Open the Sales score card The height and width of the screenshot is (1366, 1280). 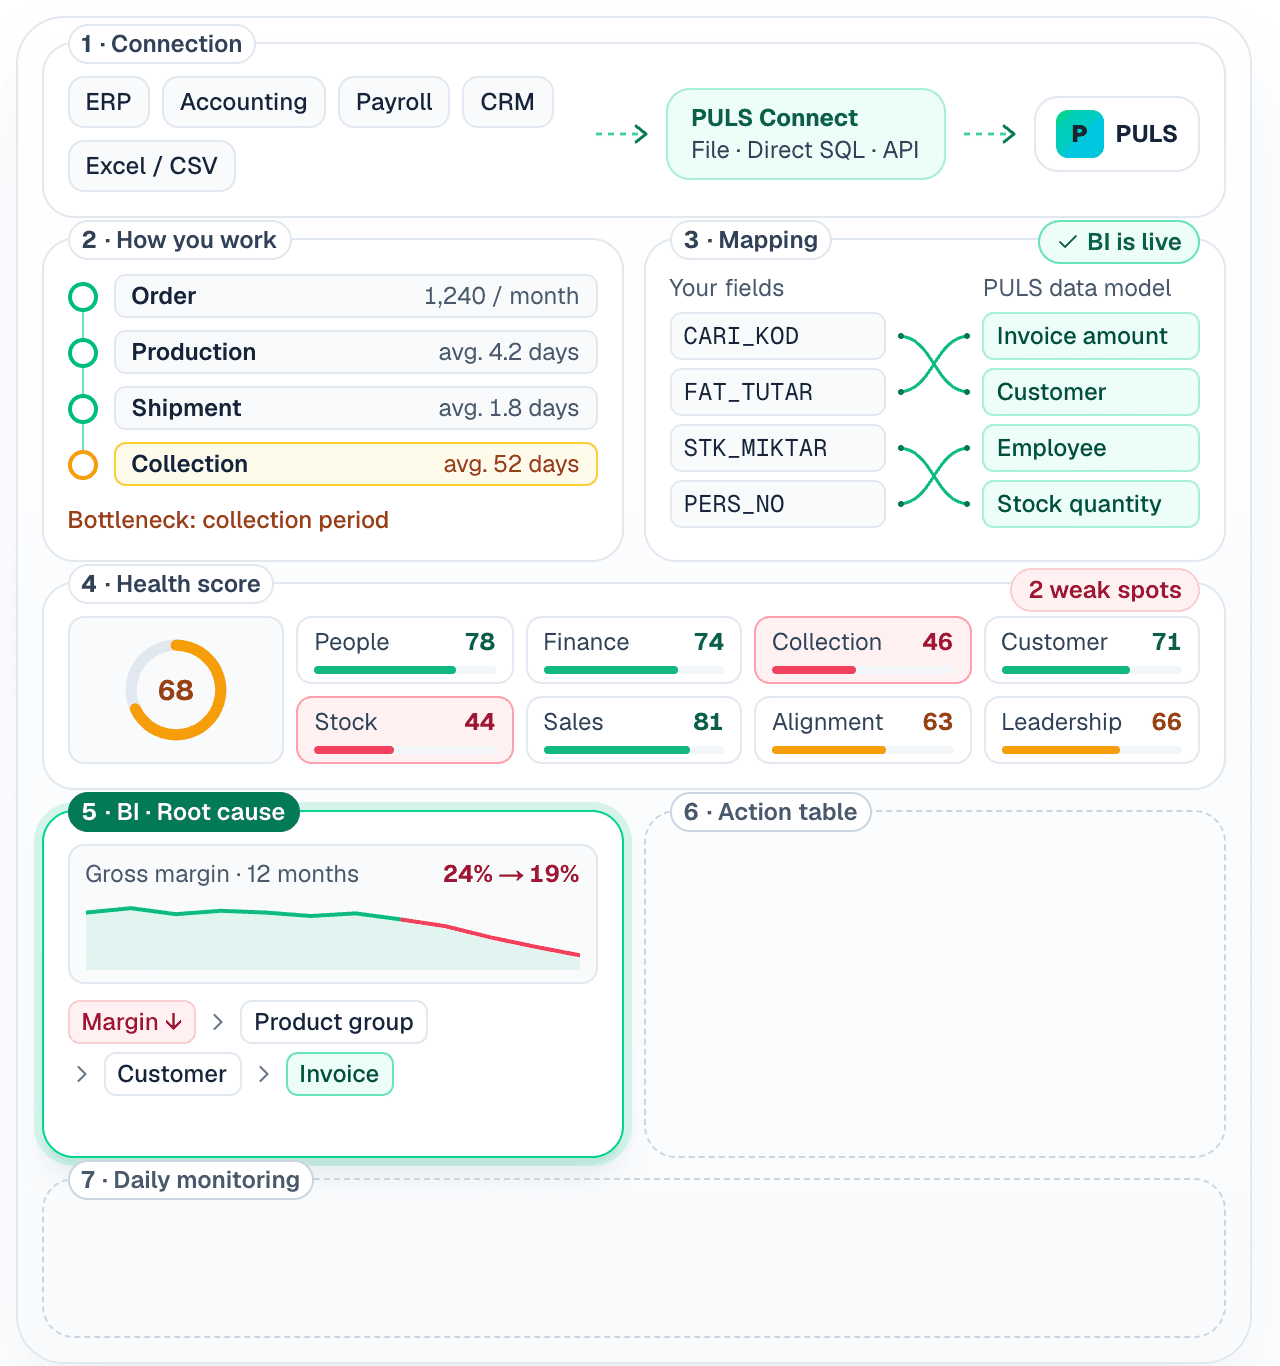click(634, 730)
